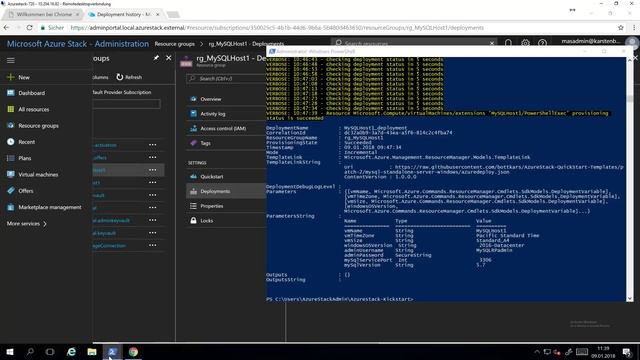Open All resources in sidebar
The image size is (640, 360).
[33, 109]
